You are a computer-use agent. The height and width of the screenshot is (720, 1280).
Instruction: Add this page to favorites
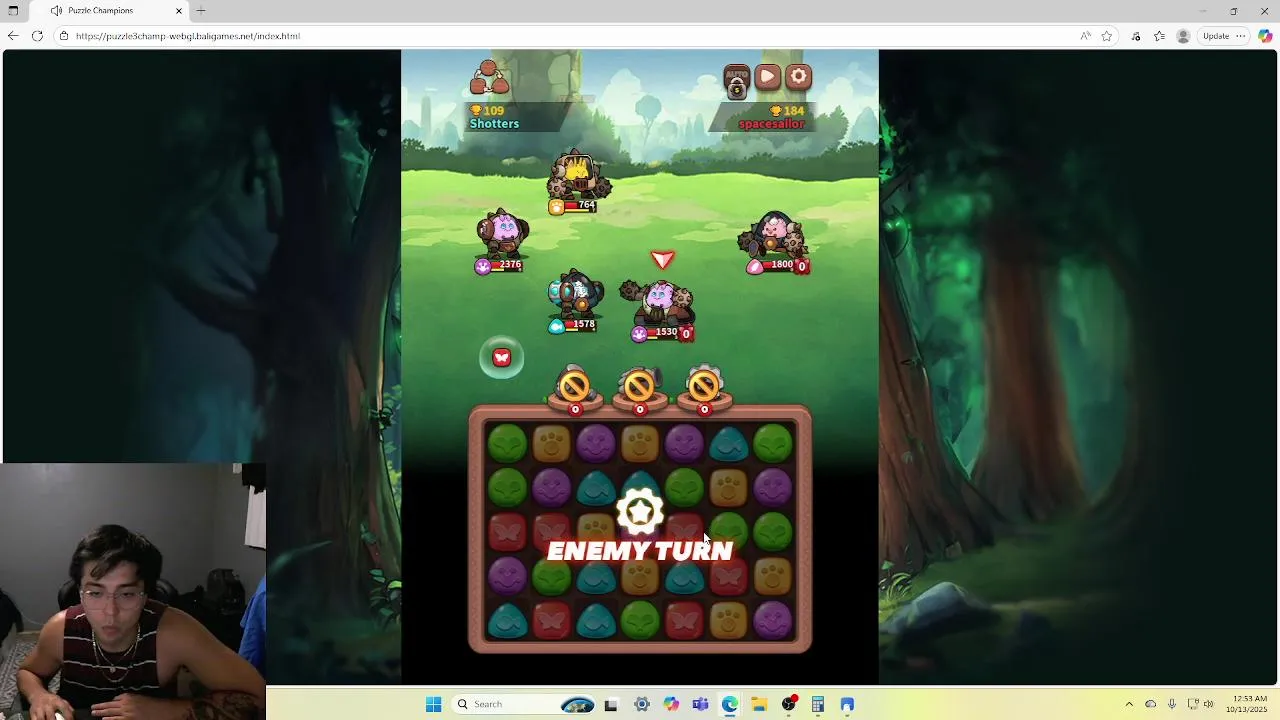tap(1107, 36)
